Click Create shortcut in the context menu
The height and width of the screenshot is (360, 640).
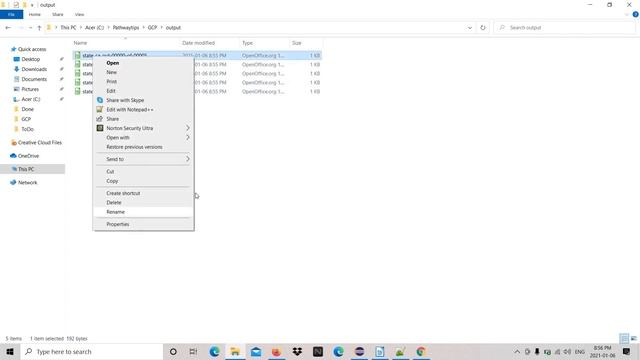coord(143,193)
